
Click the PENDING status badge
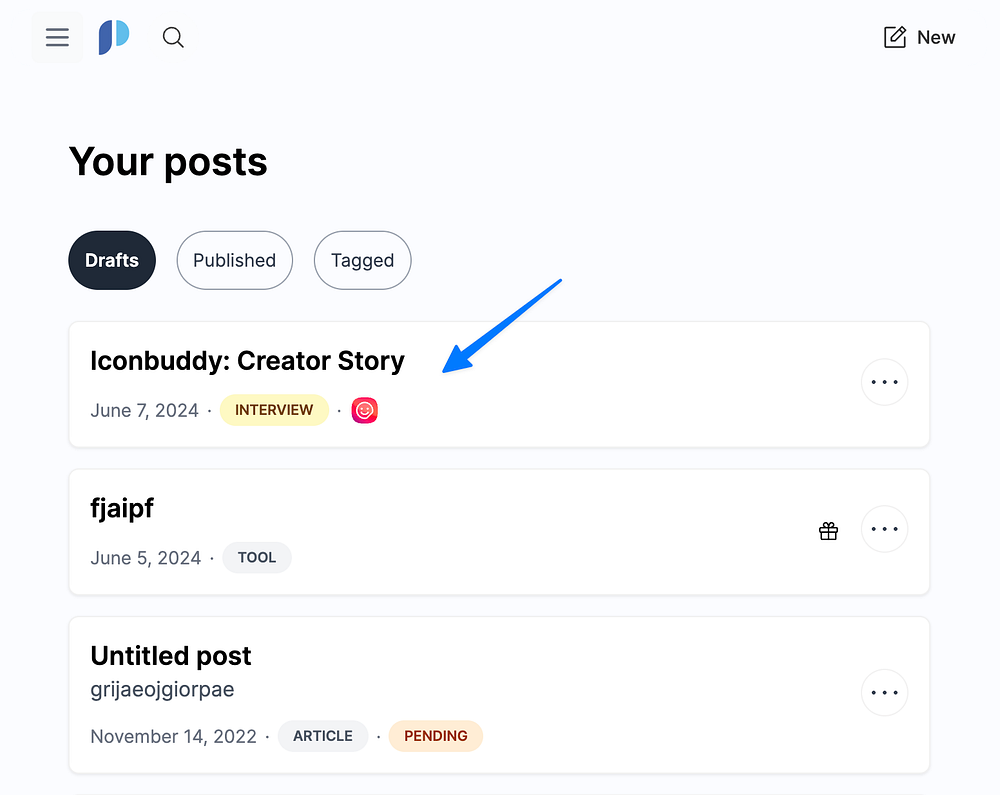click(x=435, y=736)
